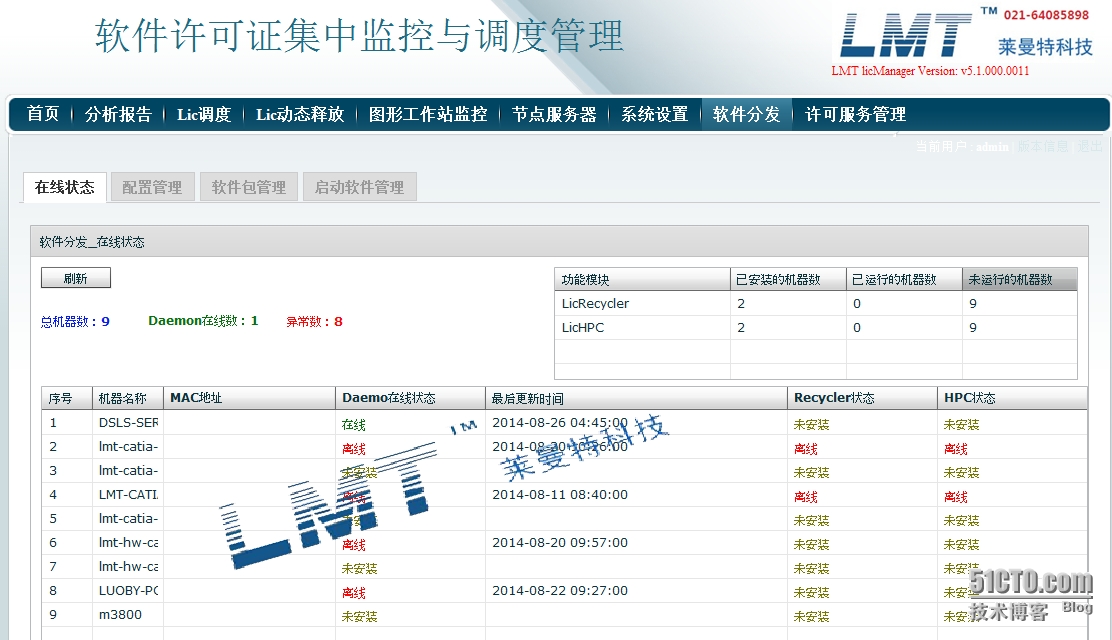Switch to the 配置管理 tab
This screenshot has width=1112, height=640.
(x=152, y=187)
